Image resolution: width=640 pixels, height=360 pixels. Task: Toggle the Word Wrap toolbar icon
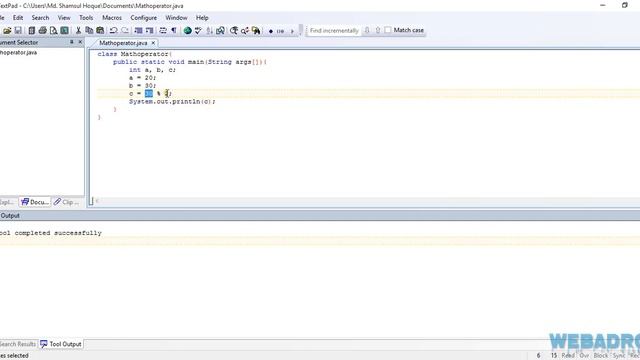coord(163,31)
